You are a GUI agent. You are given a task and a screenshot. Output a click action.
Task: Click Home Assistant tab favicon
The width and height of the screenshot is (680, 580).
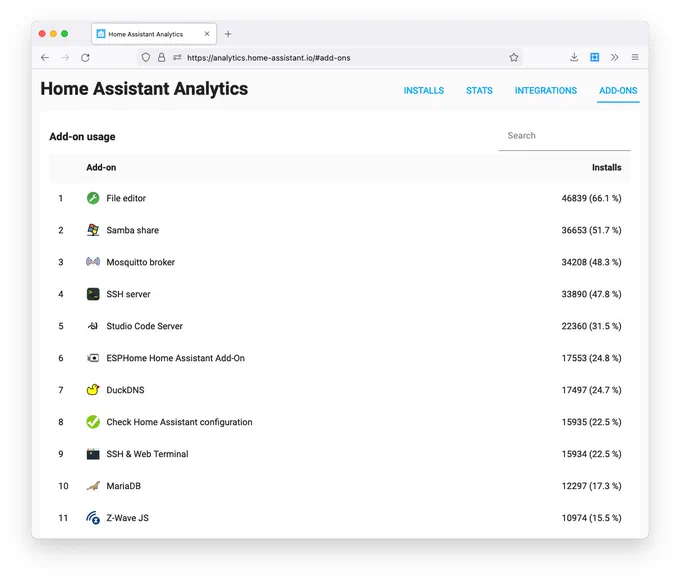(101, 34)
